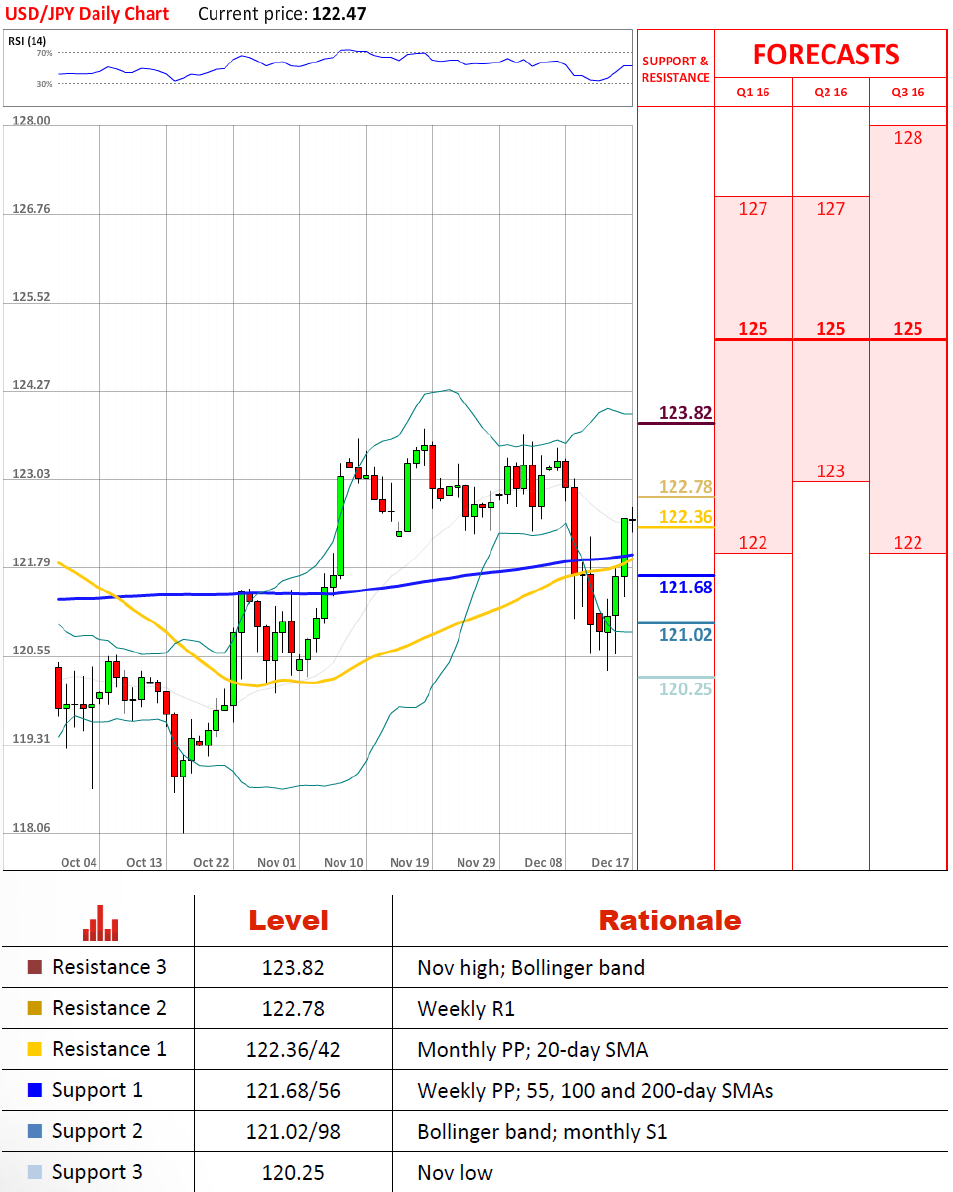Click the Support & Resistance column header
The height and width of the screenshot is (1192, 953).
[676, 69]
